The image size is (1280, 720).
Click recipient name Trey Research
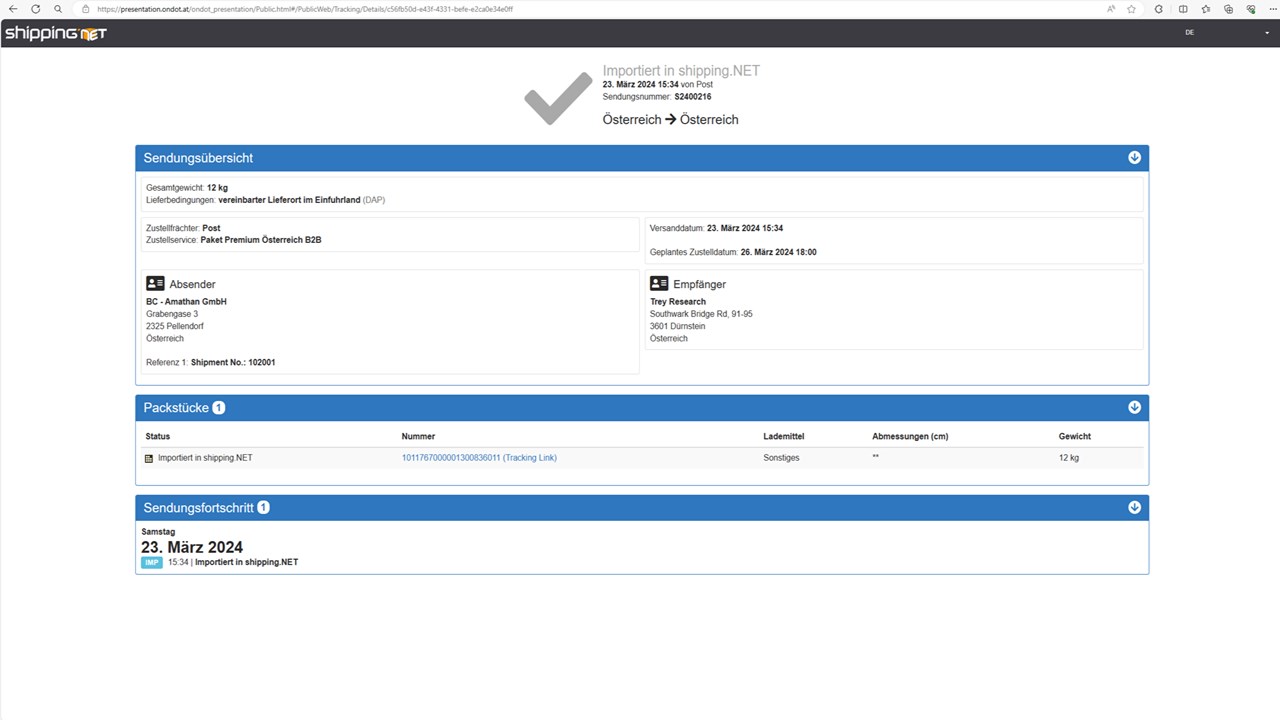678,302
